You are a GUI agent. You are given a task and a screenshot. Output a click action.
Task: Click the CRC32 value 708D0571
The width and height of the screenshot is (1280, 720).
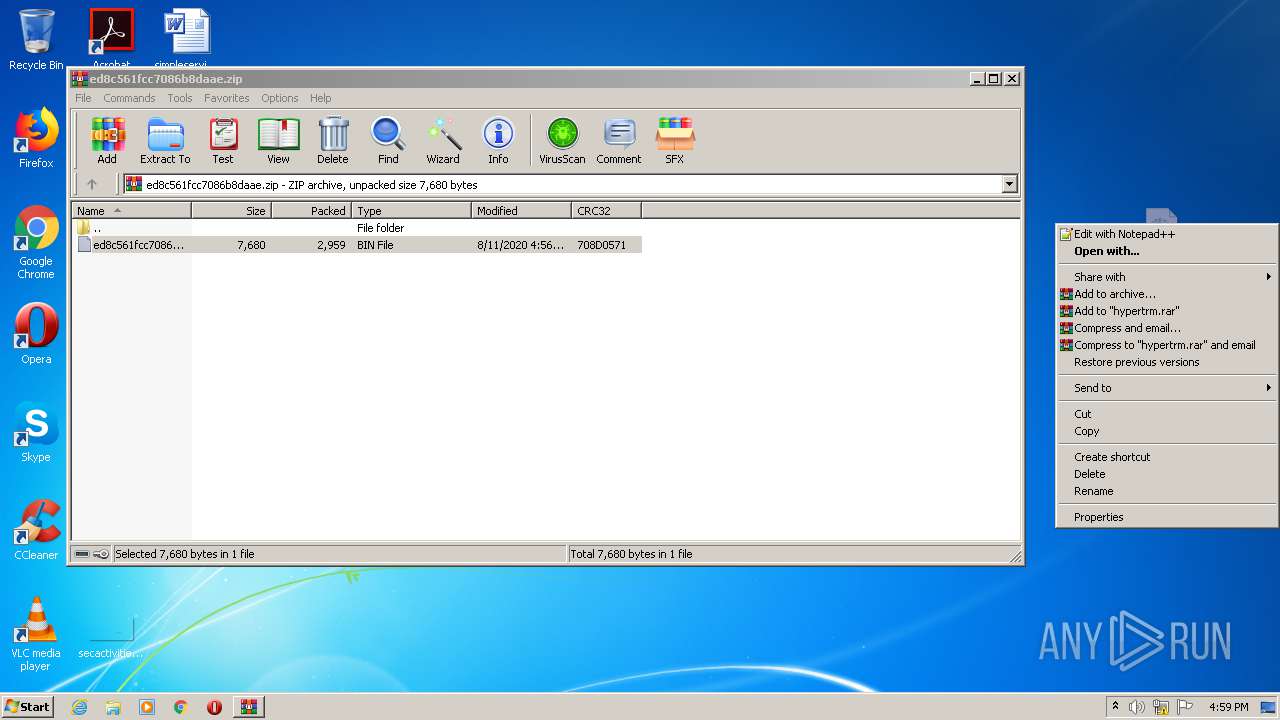[x=601, y=245]
